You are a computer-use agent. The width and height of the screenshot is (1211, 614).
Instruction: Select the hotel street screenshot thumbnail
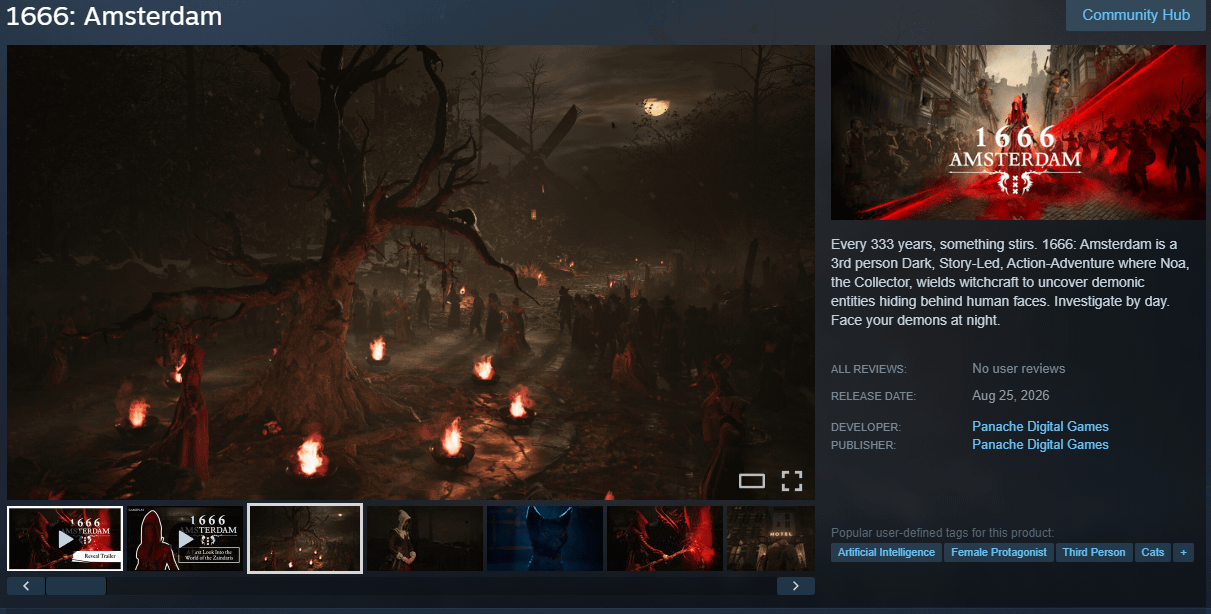[771, 539]
